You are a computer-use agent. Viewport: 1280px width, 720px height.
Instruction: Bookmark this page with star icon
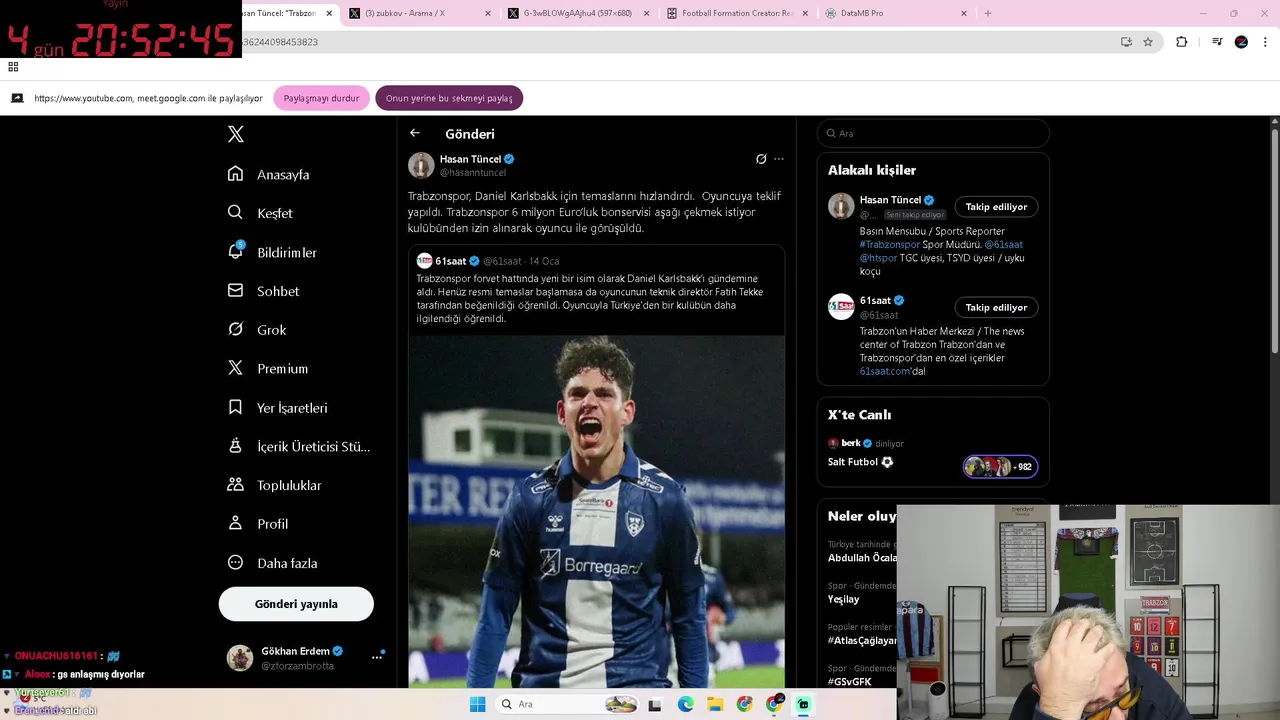tap(1148, 42)
